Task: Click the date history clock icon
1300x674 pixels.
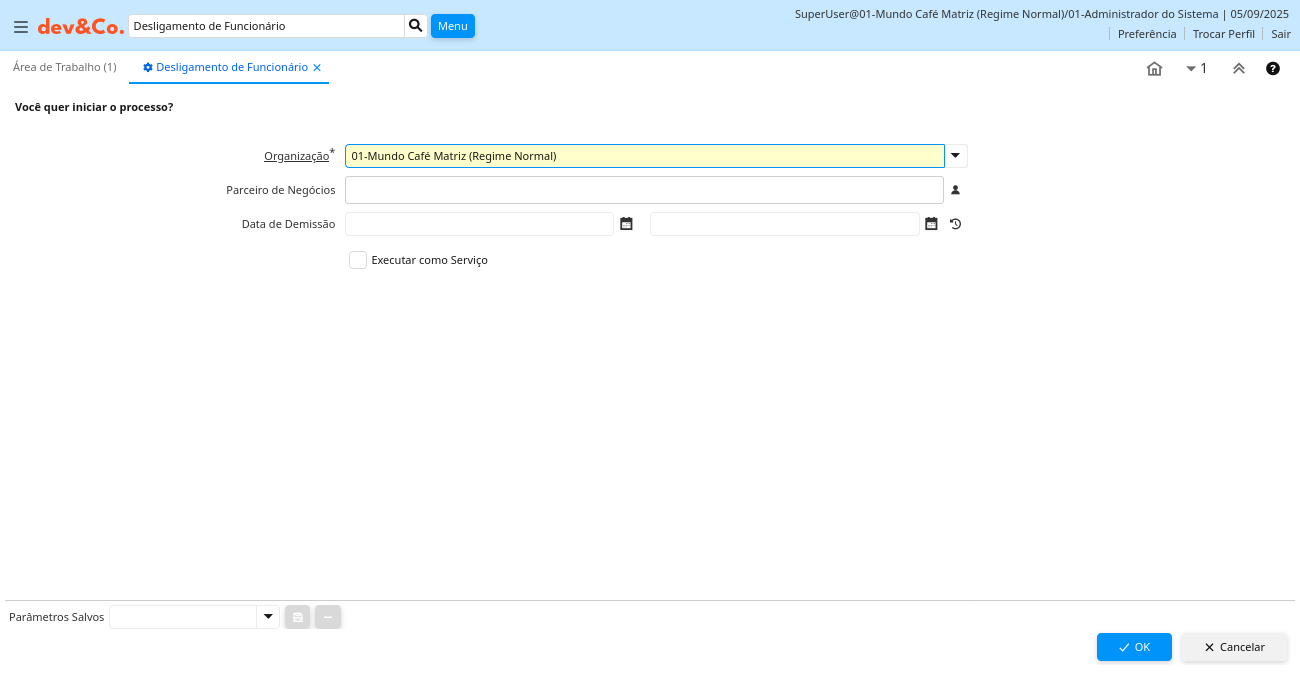Action: [955, 224]
